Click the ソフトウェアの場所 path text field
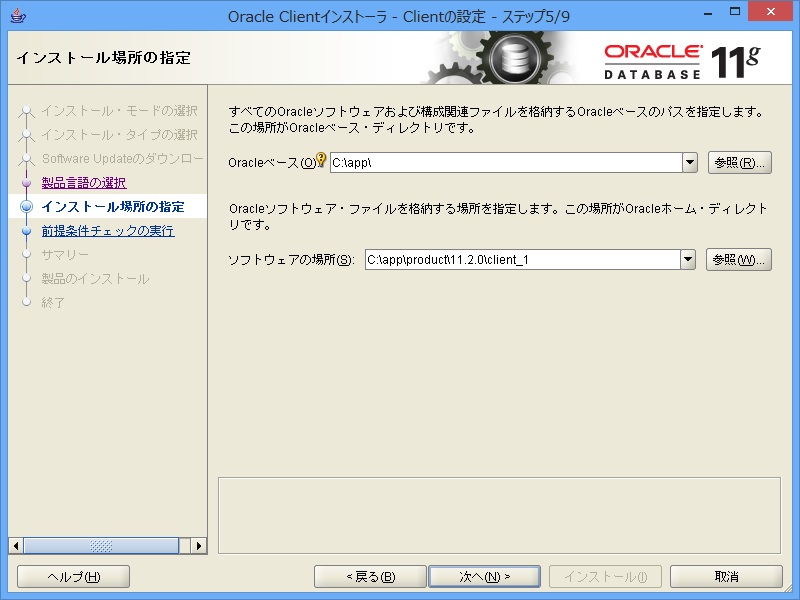The image size is (800, 600). click(521, 260)
